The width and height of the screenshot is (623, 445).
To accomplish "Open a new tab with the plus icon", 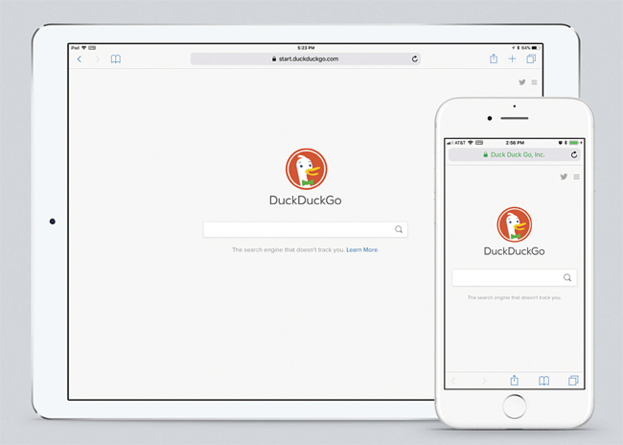I will 512,59.
